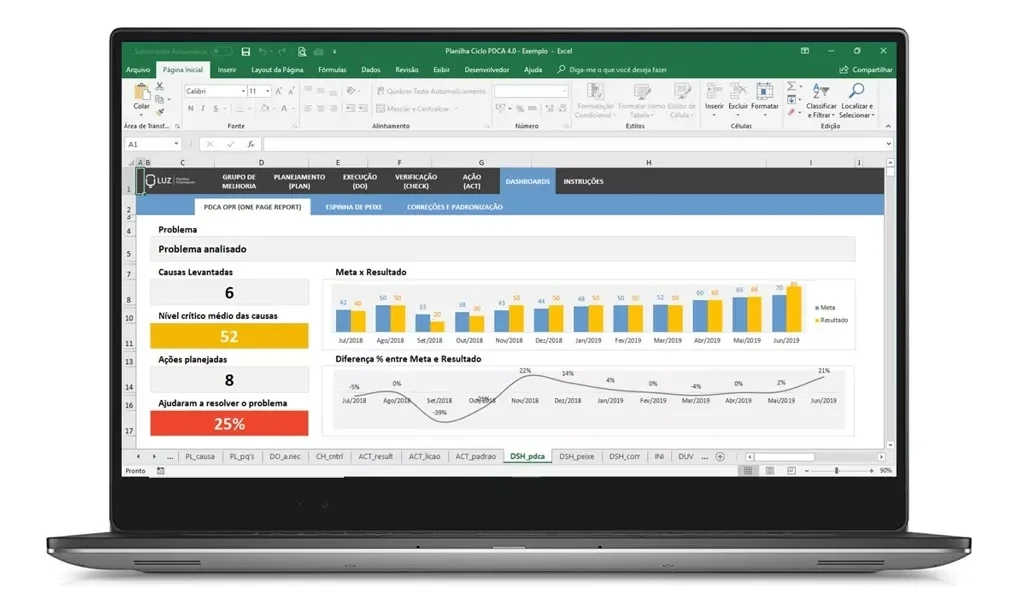Center-align text horizontally

coord(320,108)
